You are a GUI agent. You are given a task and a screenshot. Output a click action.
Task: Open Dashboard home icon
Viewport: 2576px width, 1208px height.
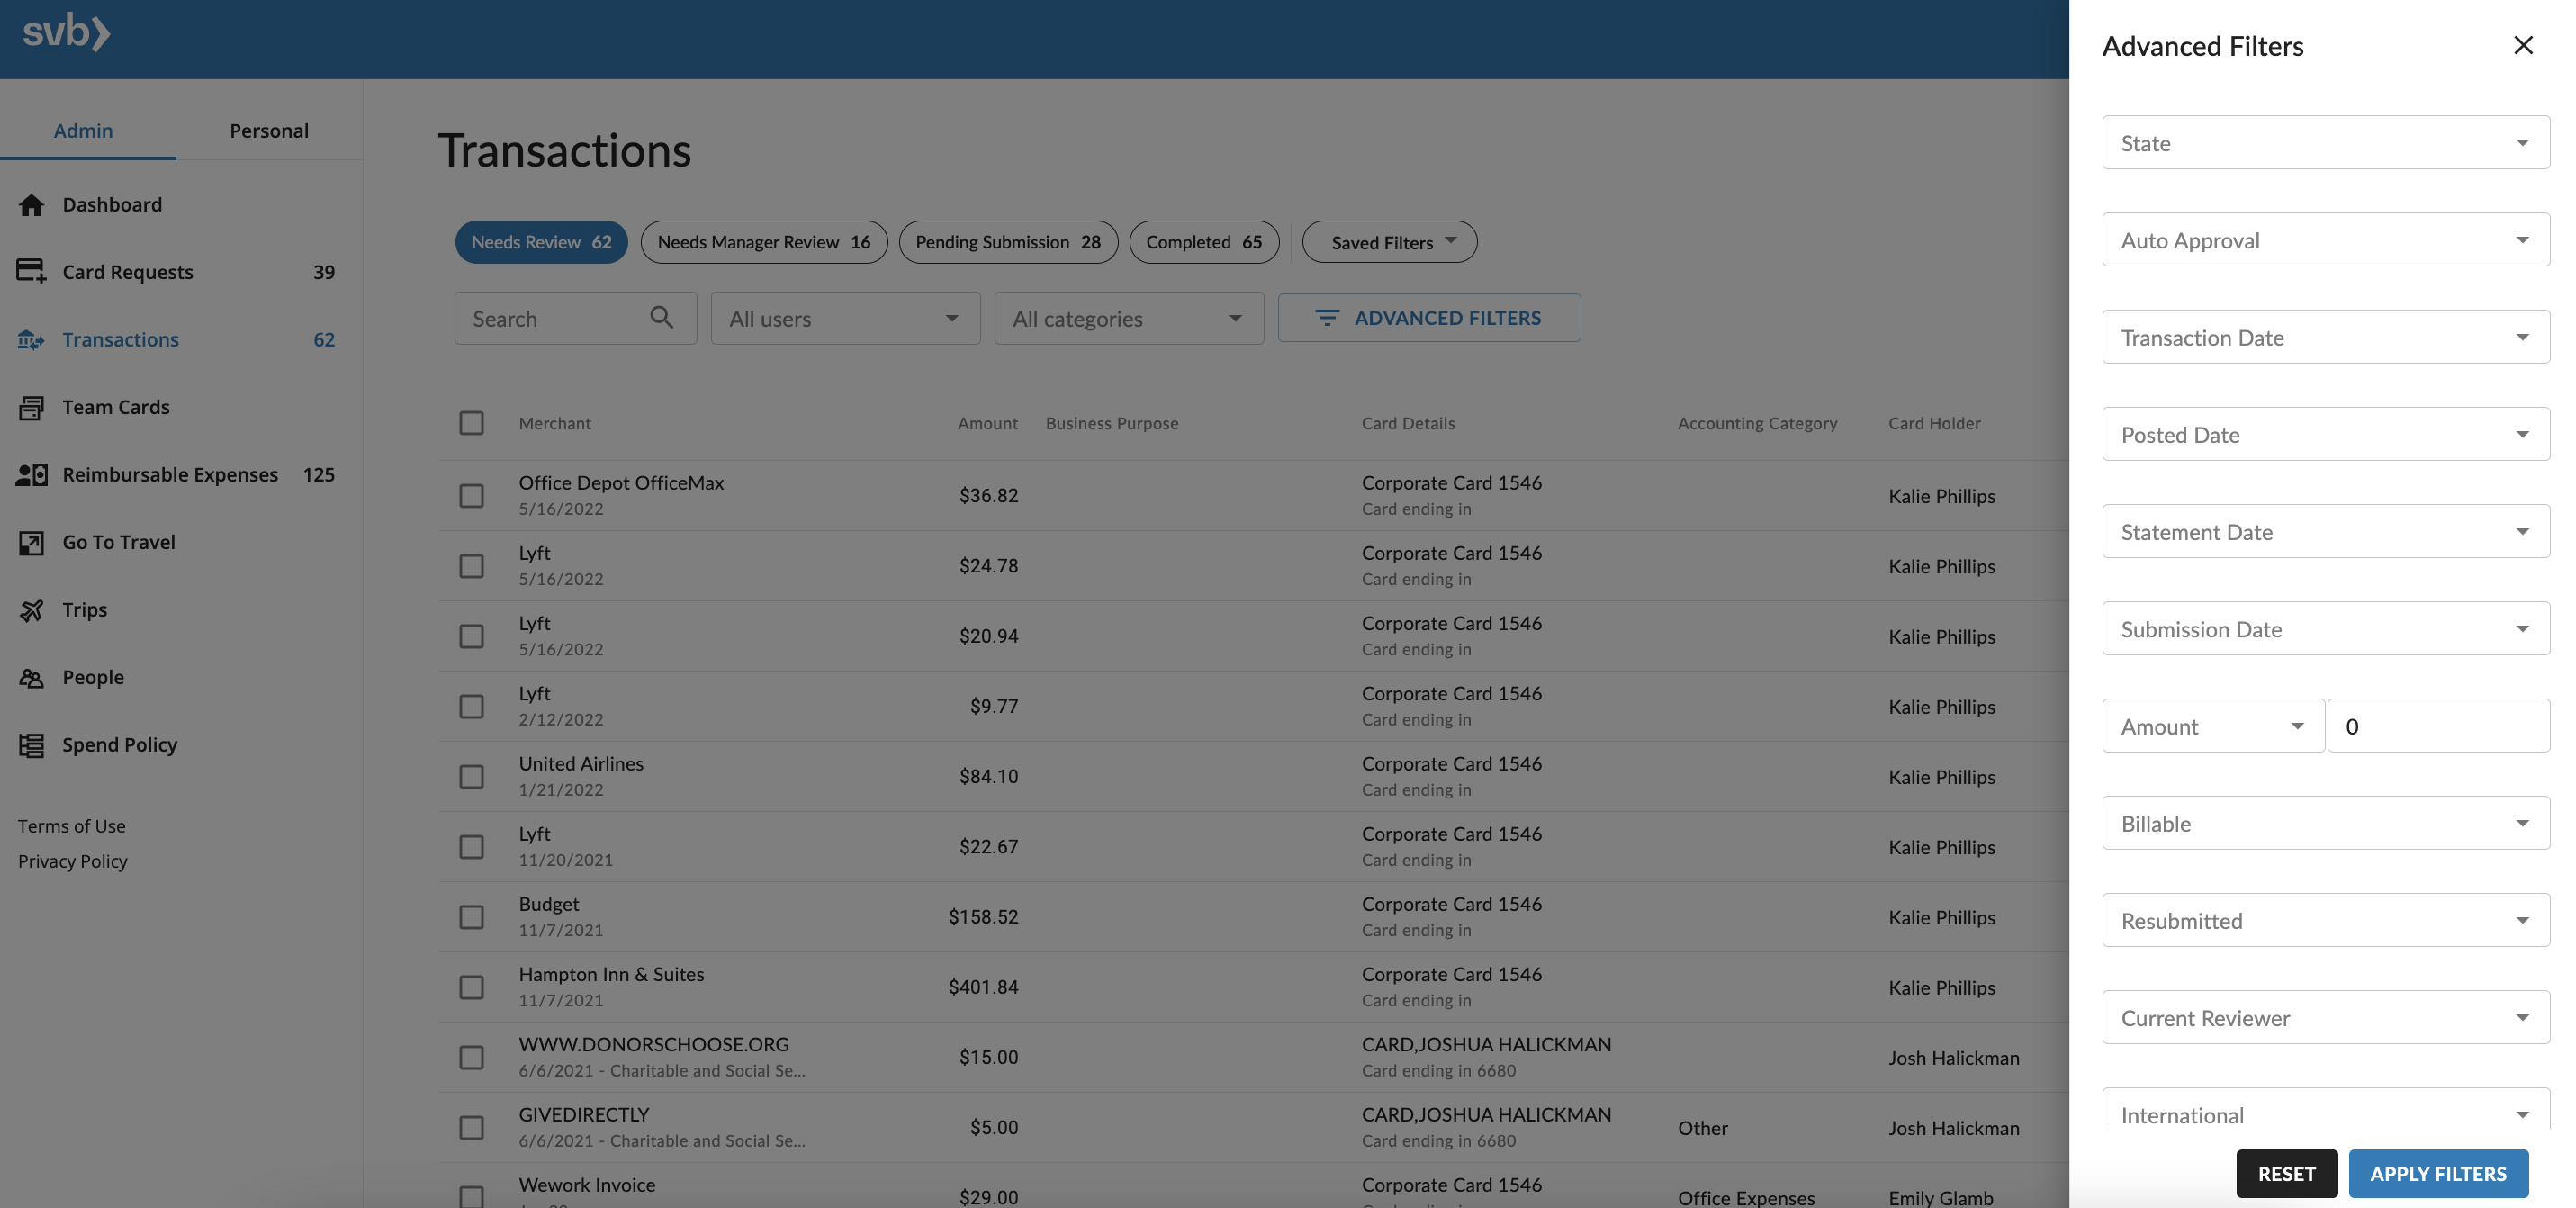[31, 205]
